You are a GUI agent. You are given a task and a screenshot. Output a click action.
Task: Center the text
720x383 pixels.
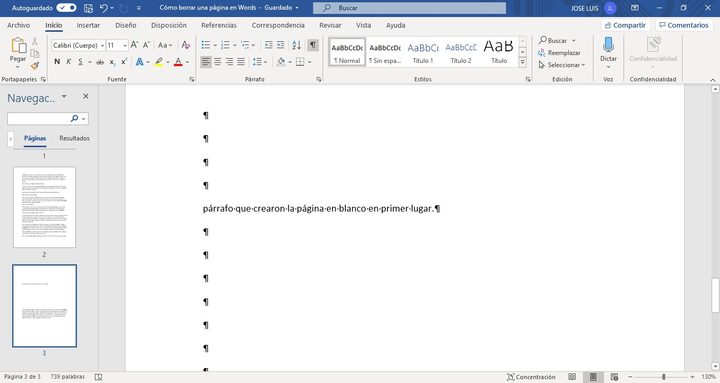point(218,62)
